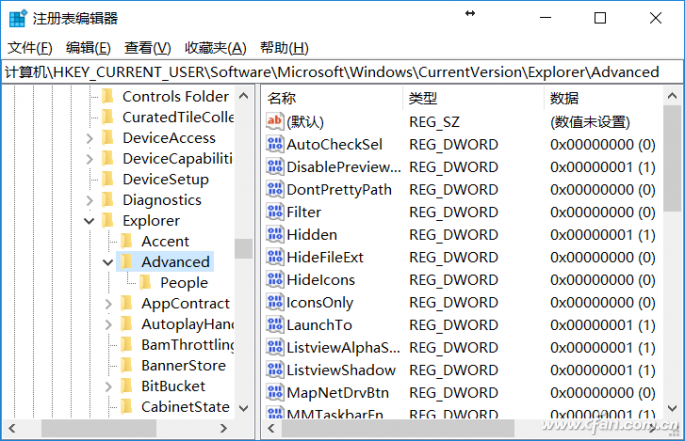Click the folder icon of the selected Advanced key

[126, 261]
